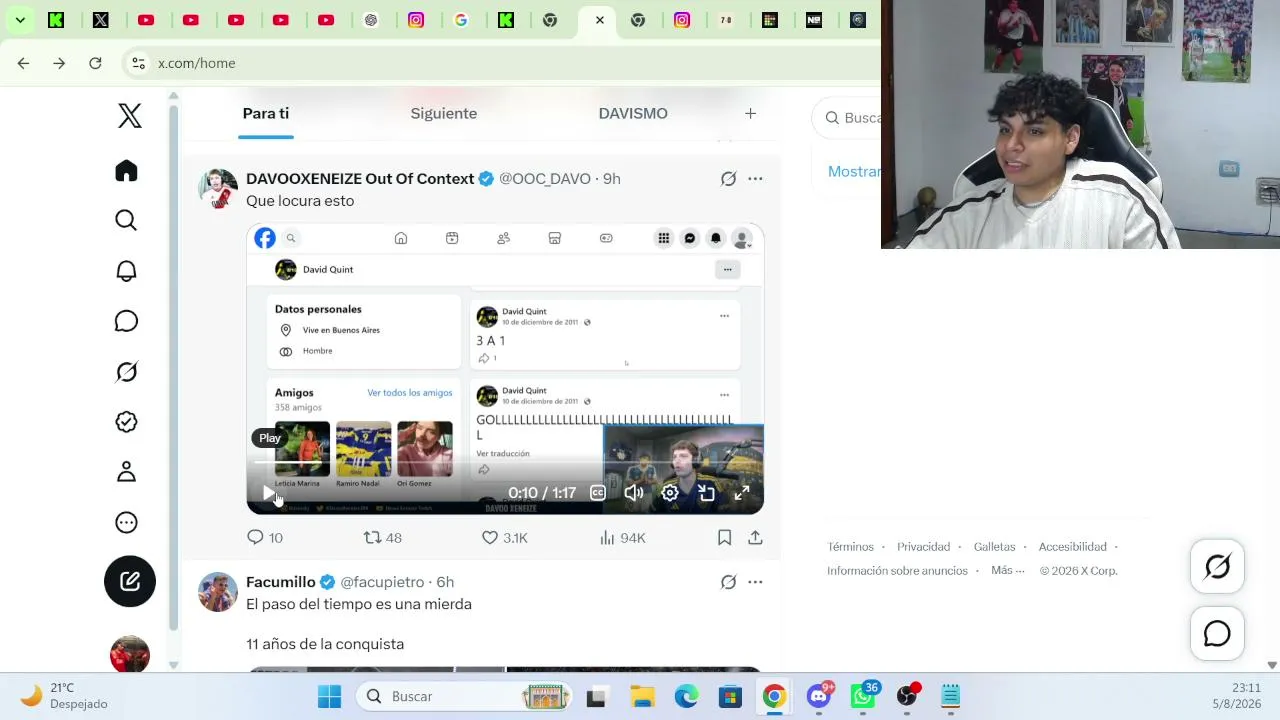Click the X logo in the sidebar
The height and width of the screenshot is (720, 1280).
click(x=129, y=116)
